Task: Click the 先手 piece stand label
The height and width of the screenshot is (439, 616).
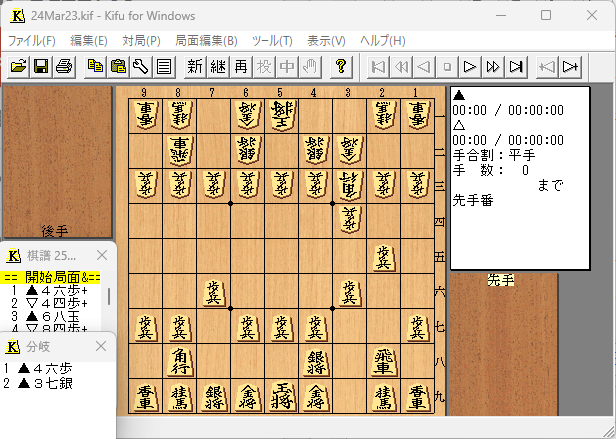Action: pos(501,280)
